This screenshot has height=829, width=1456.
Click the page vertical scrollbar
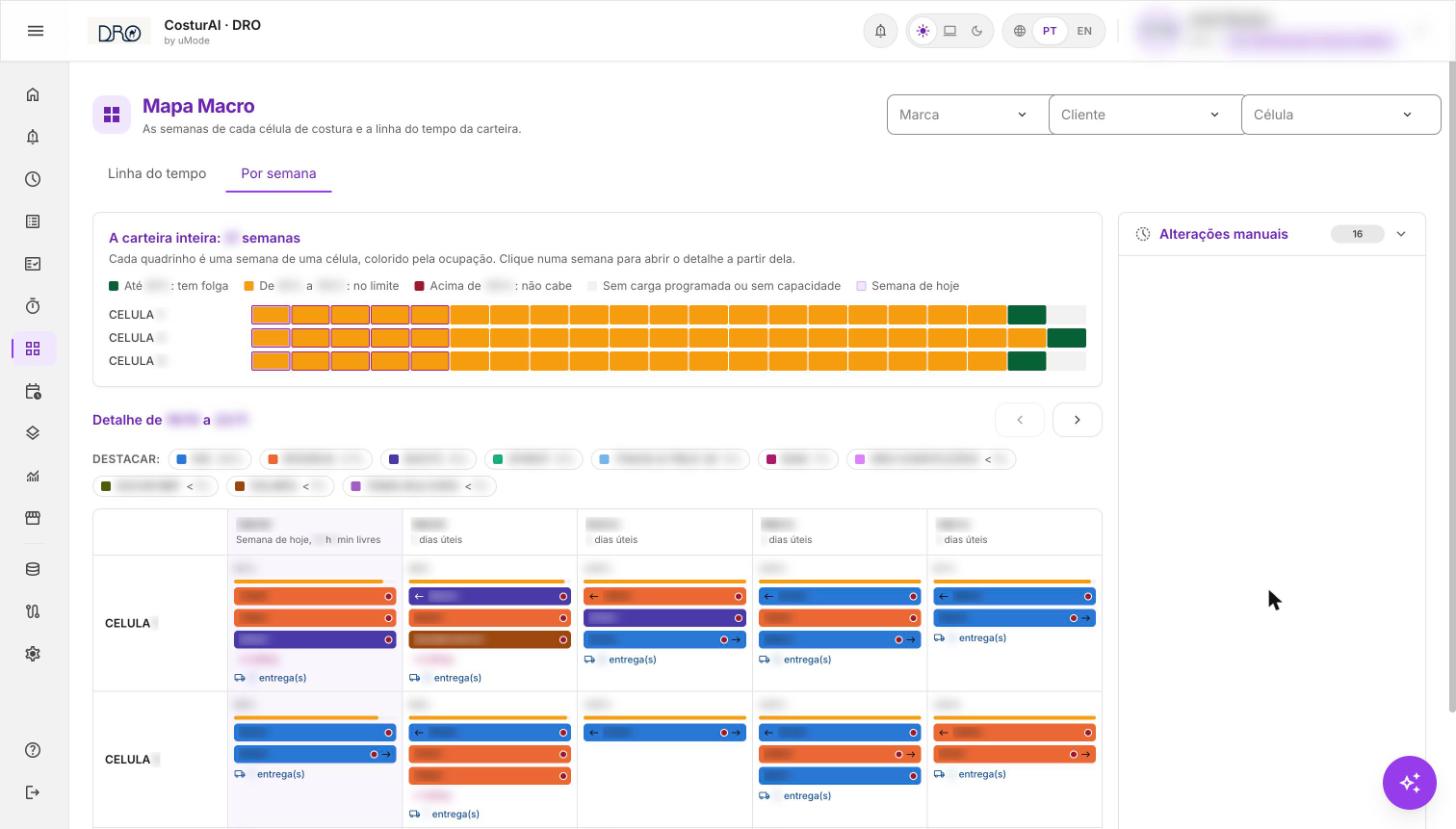tap(1451, 387)
